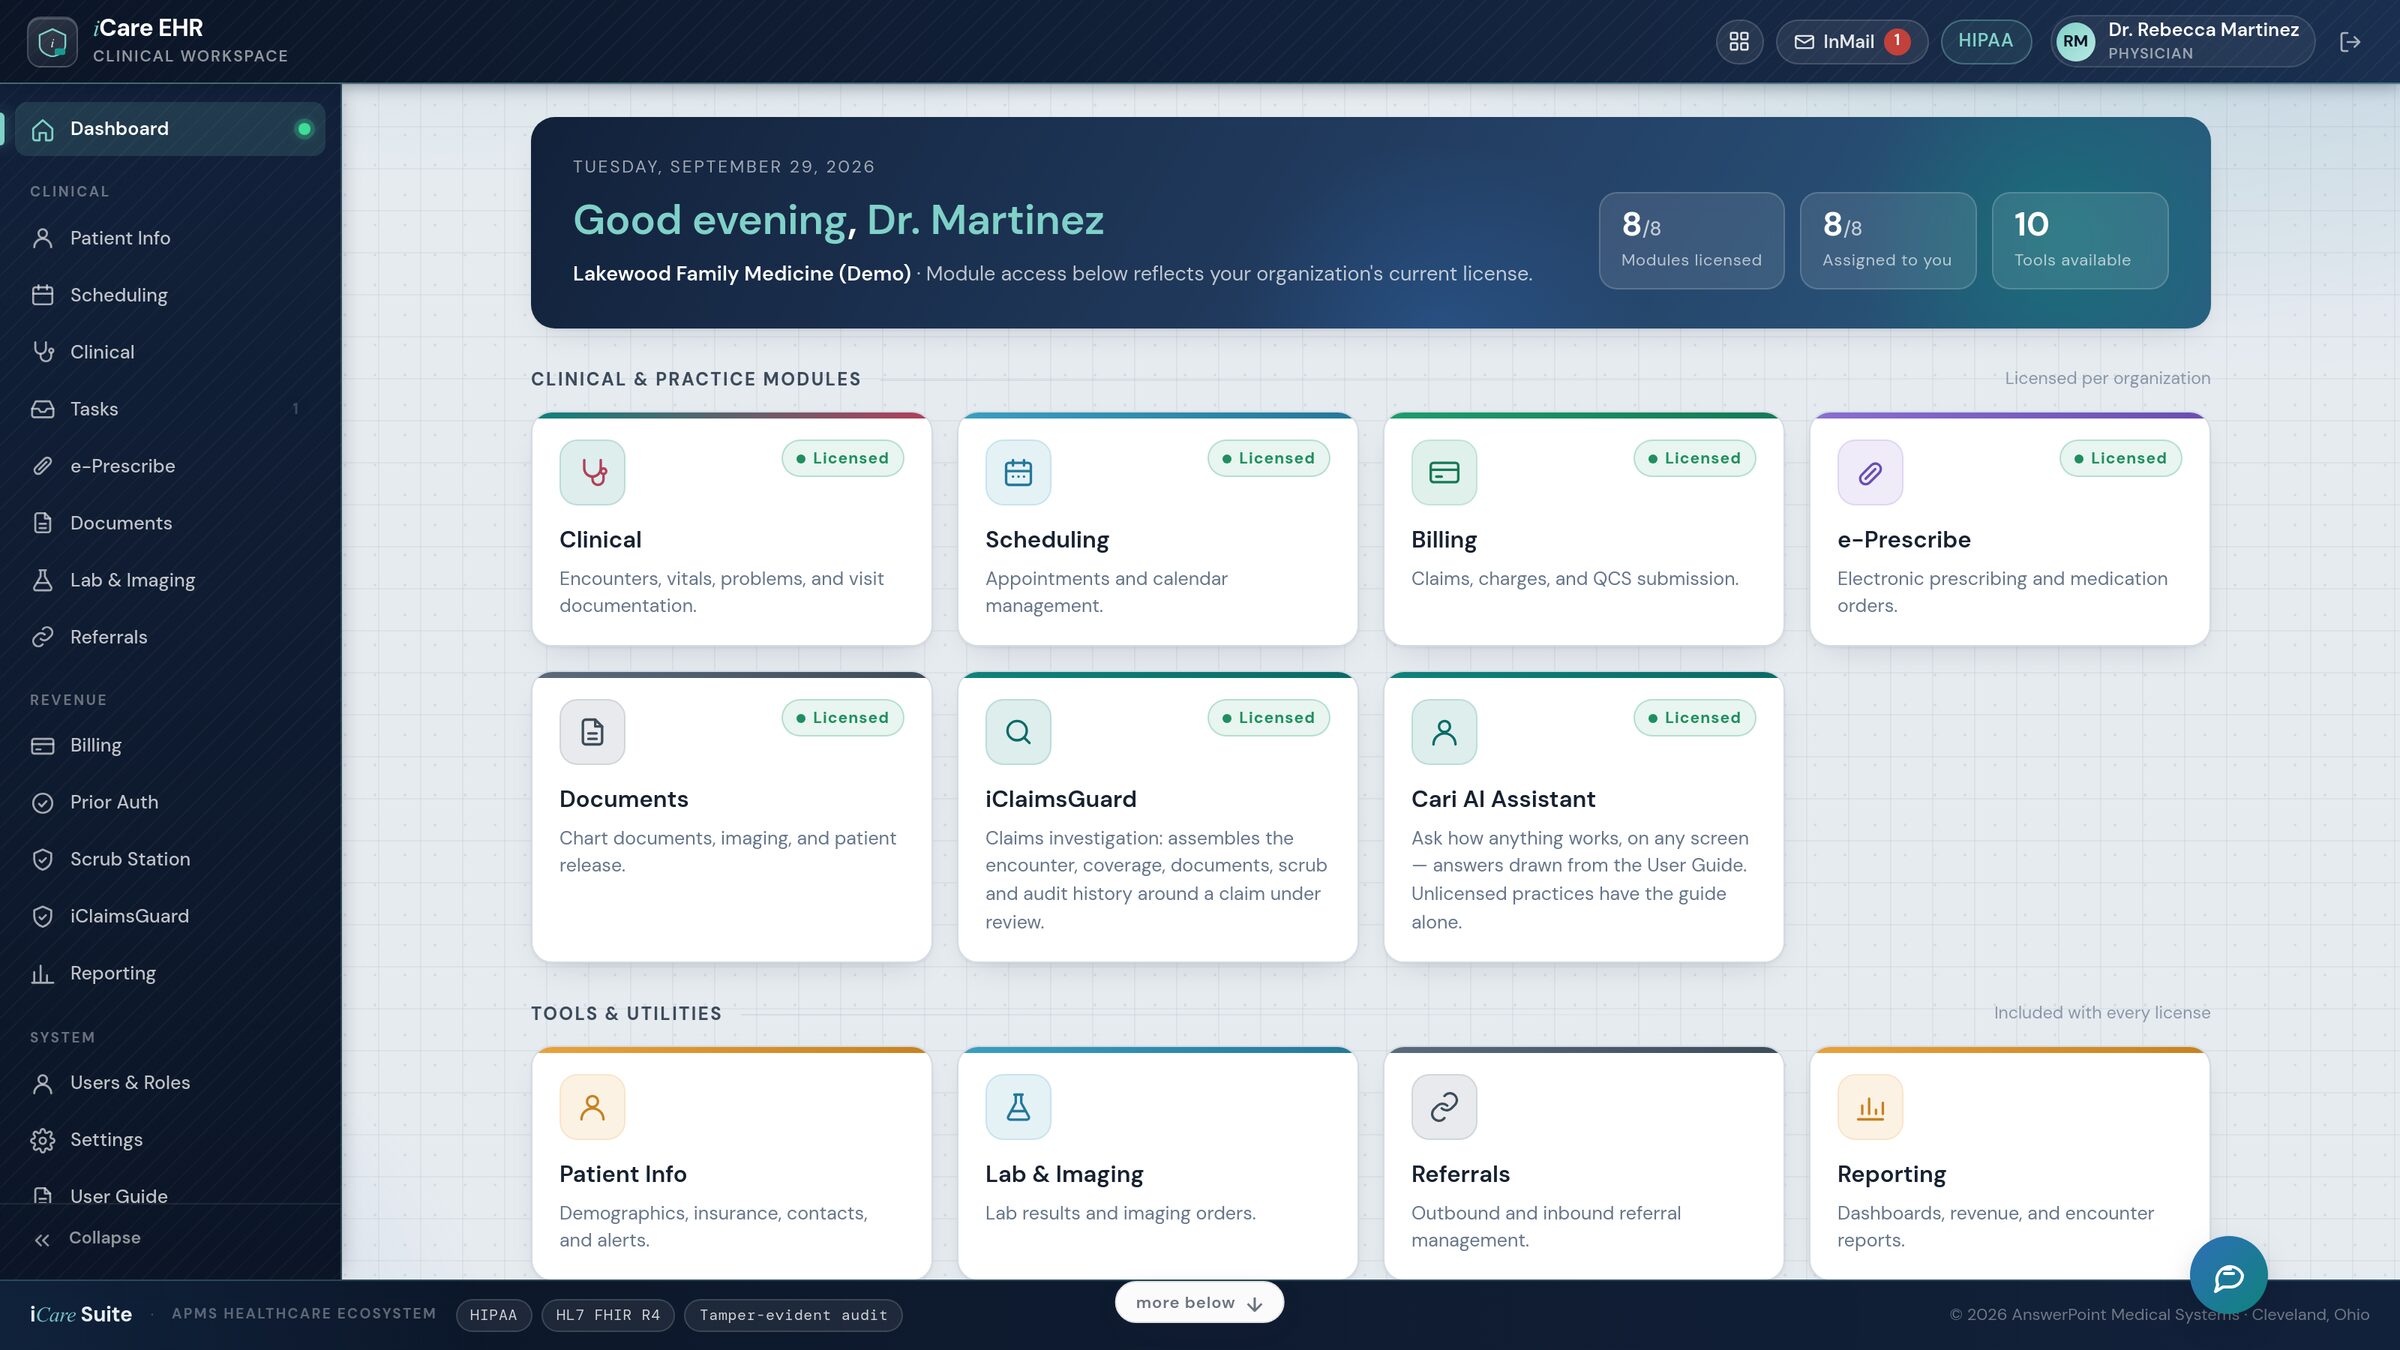
Task: Open InMail inbox
Action: click(x=1851, y=41)
